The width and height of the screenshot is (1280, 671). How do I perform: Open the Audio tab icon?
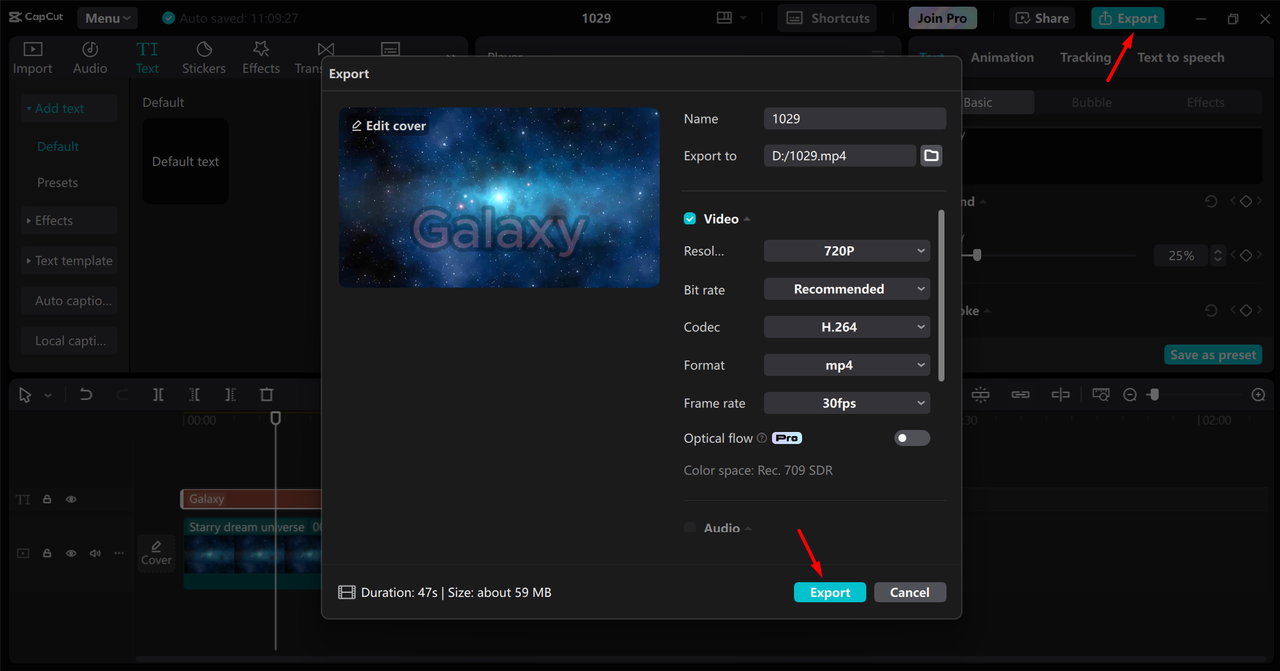click(x=90, y=58)
